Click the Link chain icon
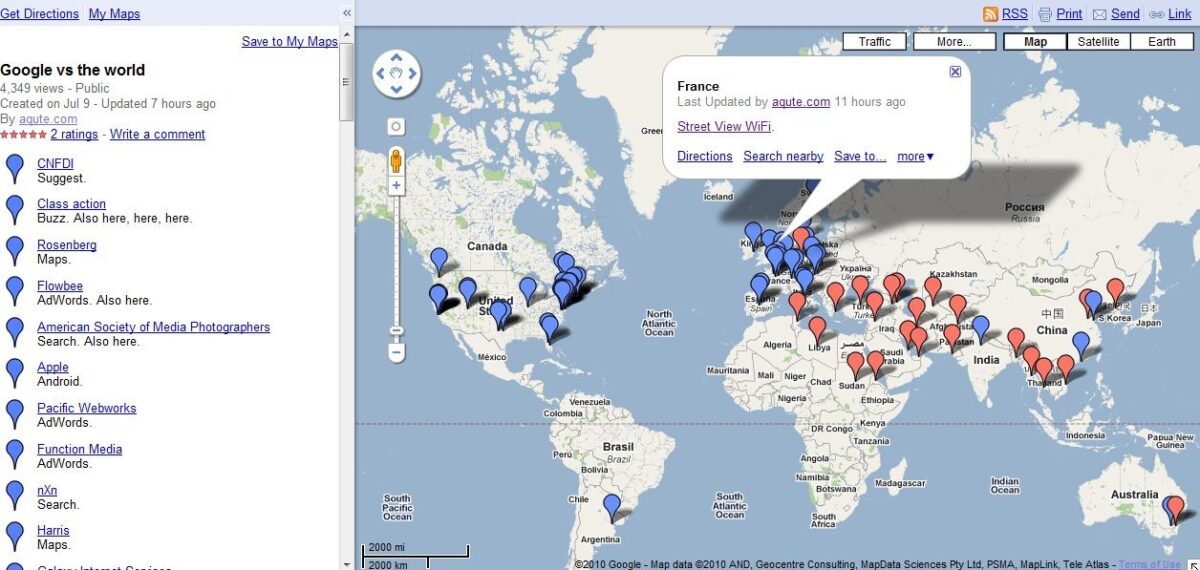The image size is (1200, 570). pos(1156,14)
